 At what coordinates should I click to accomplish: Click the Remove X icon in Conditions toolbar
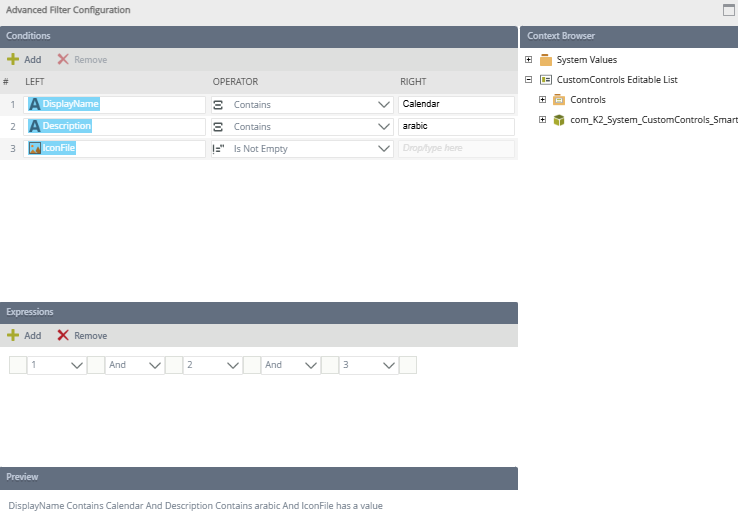pyautogui.click(x=63, y=59)
